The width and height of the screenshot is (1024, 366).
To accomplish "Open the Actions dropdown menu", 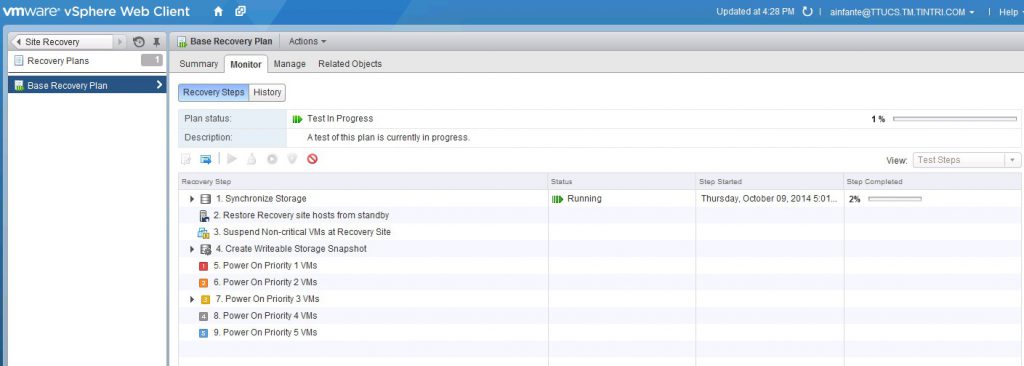I will click(x=307, y=41).
